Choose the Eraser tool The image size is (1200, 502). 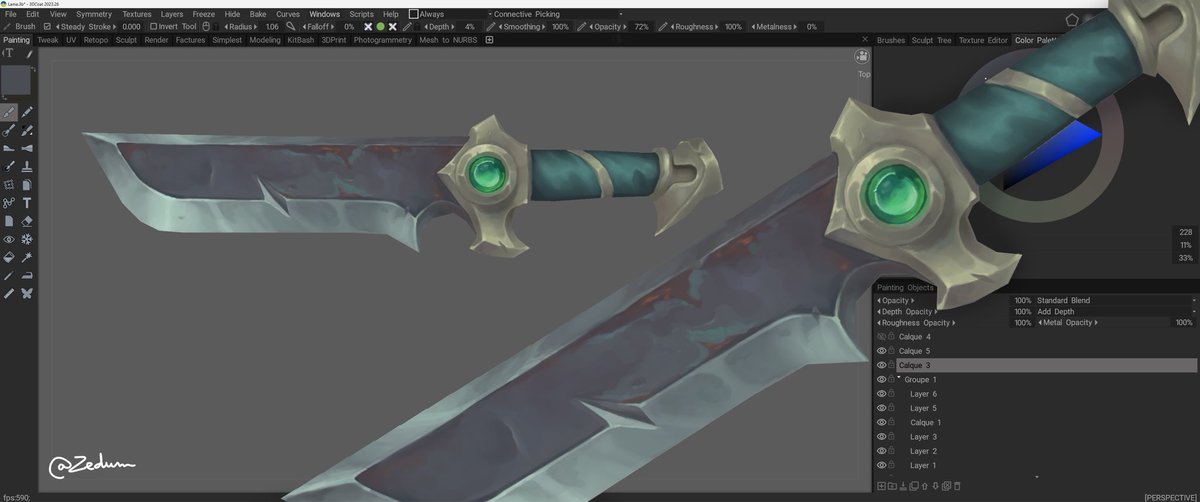point(28,221)
